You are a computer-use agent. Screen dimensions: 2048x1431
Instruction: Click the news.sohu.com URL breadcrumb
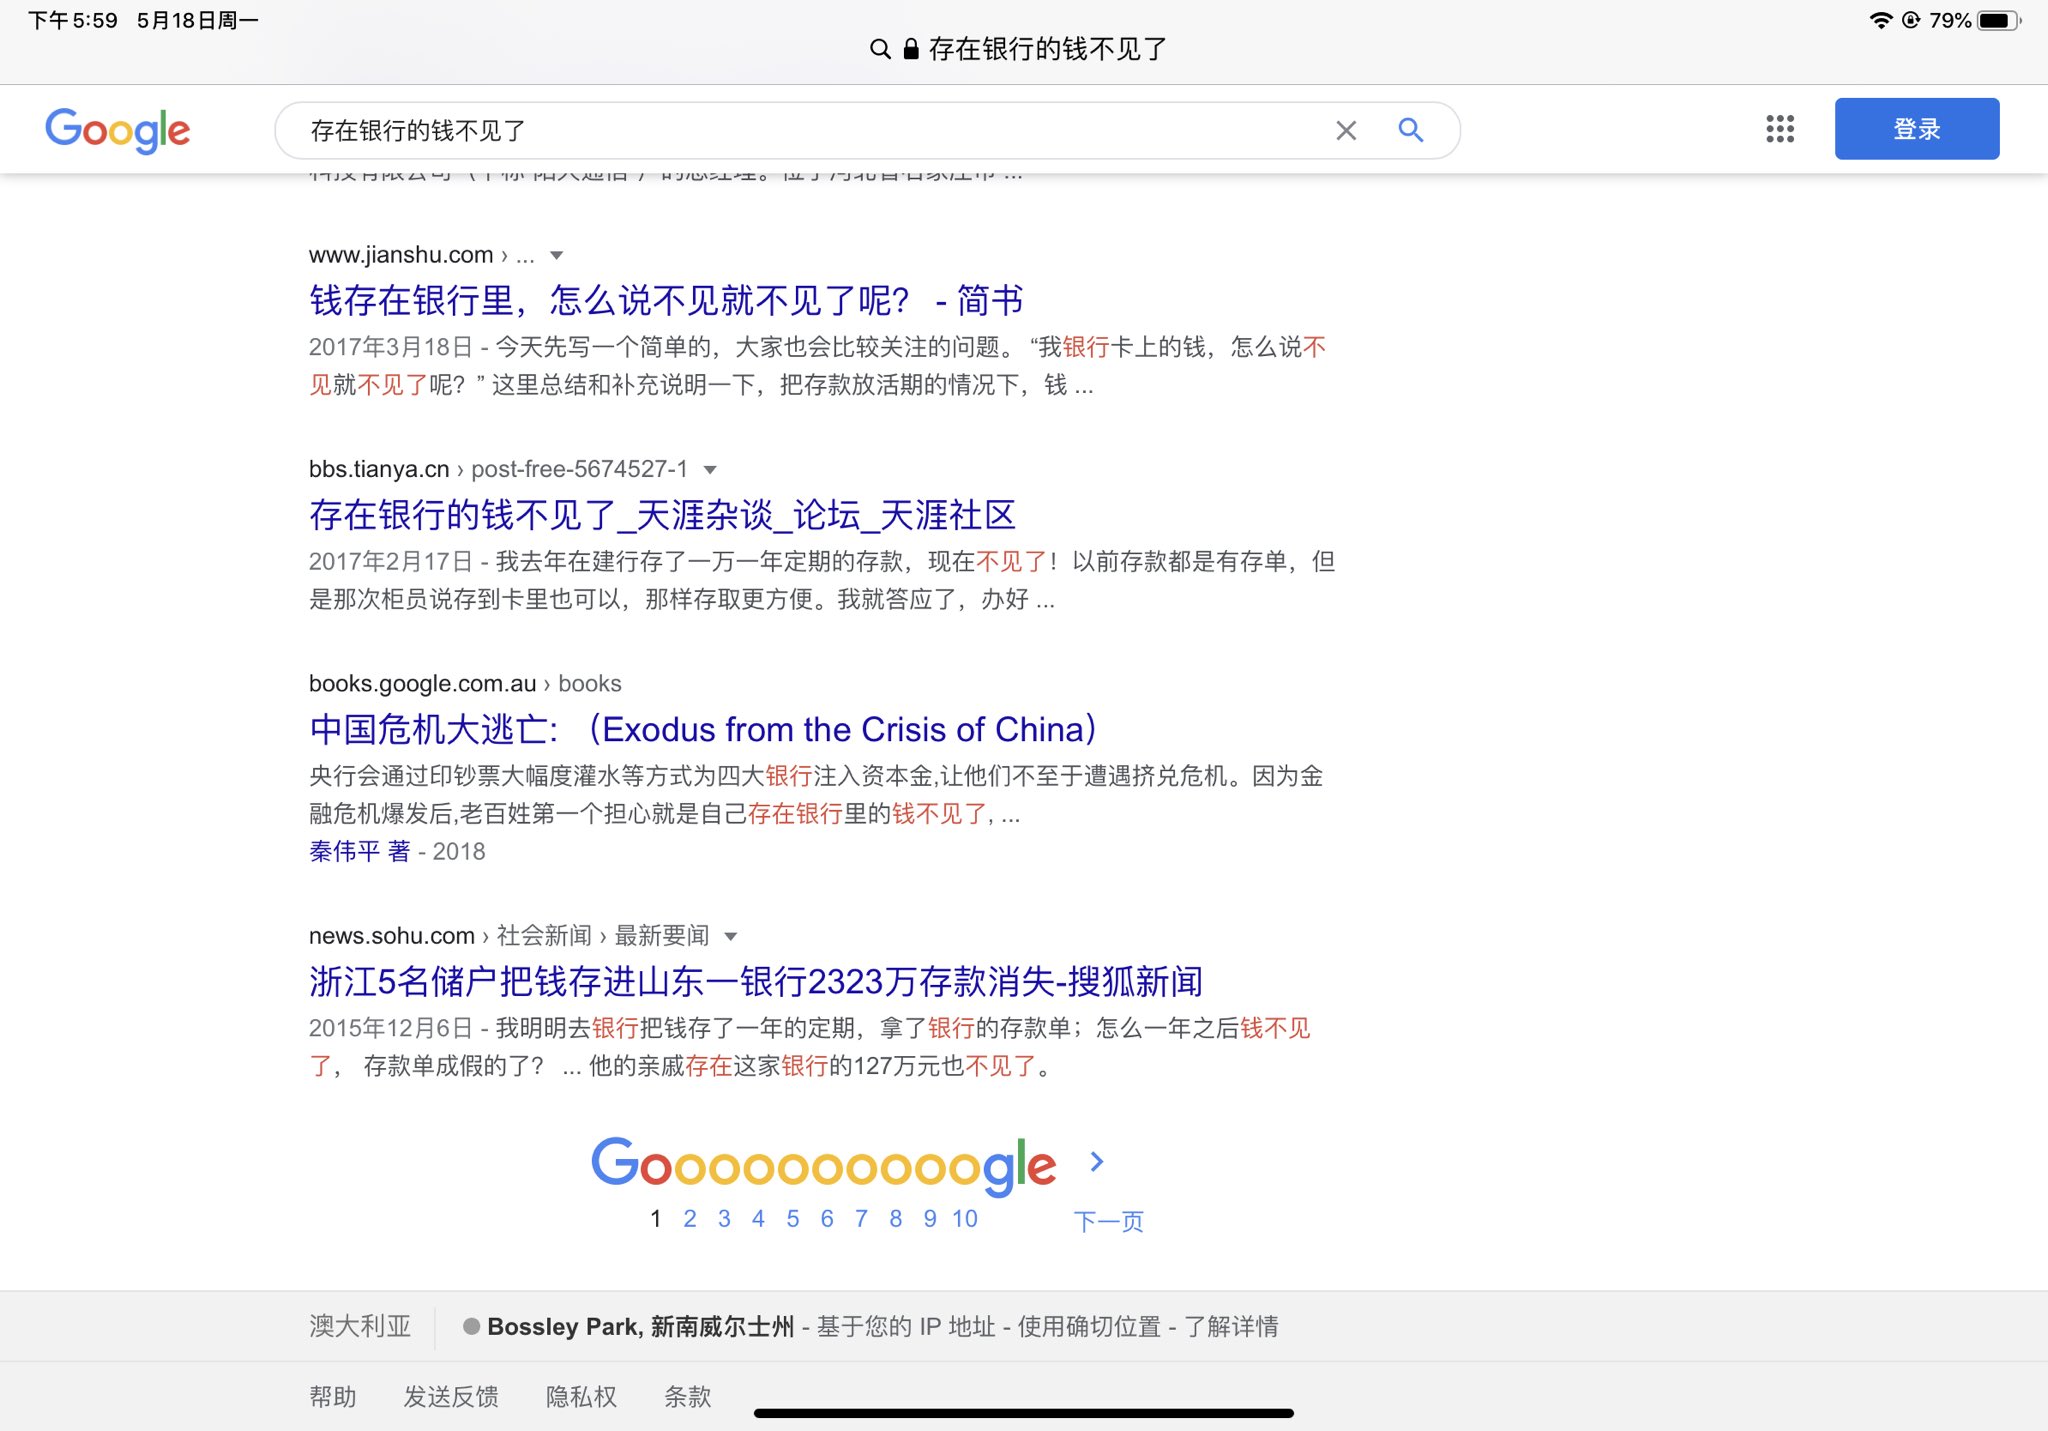point(392,936)
